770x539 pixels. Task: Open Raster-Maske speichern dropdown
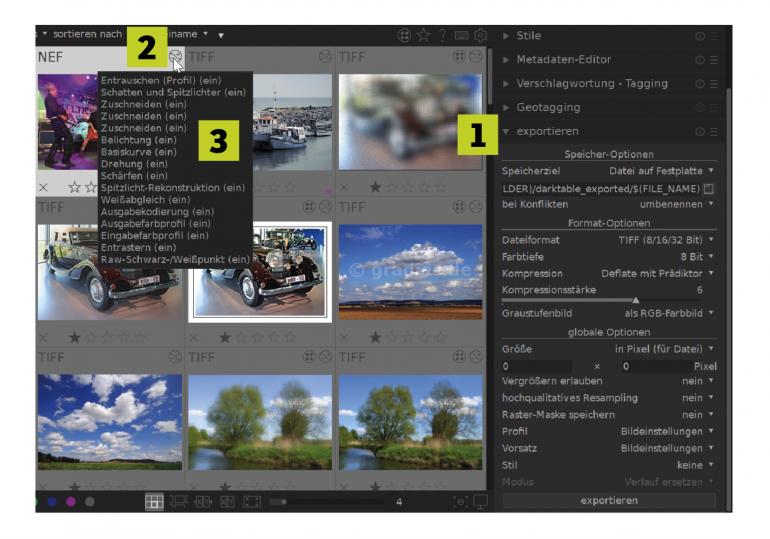[608, 415]
